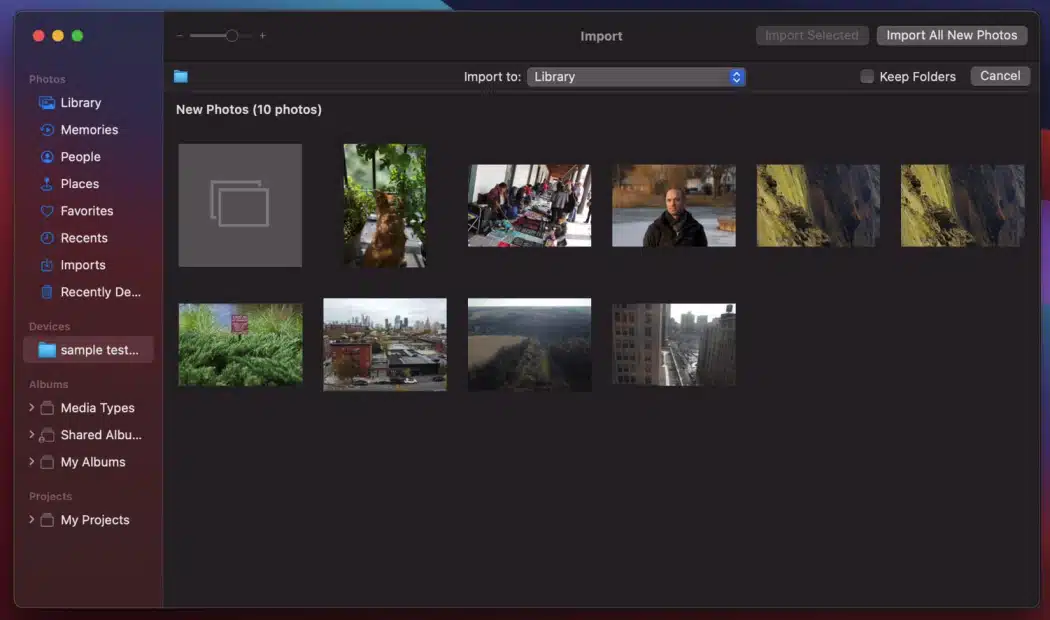
Task: Open Recently Deleted trash icon
Action: coord(47,292)
